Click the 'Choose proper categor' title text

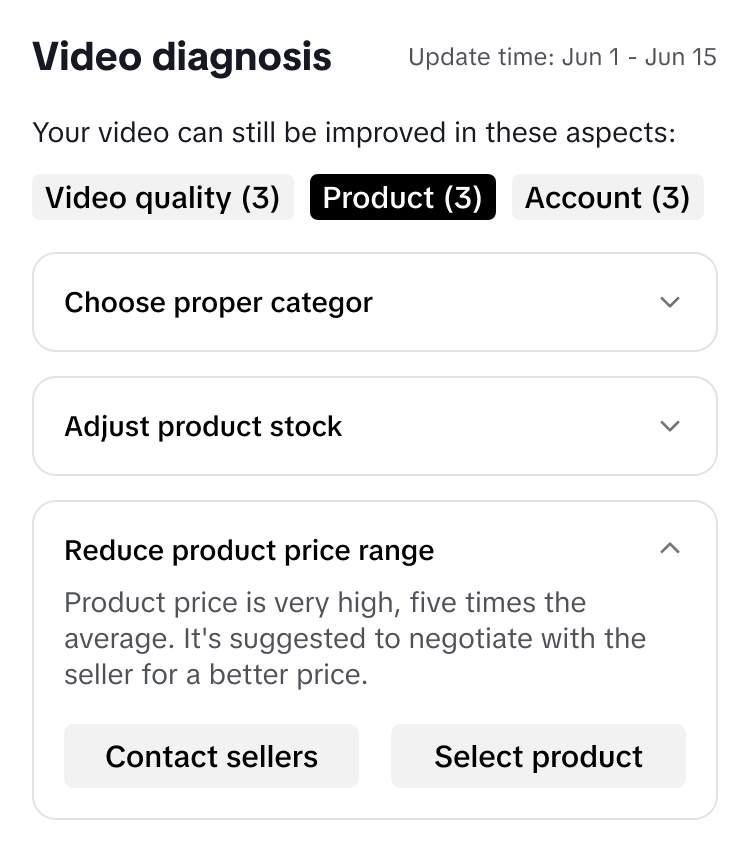coord(218,303)
